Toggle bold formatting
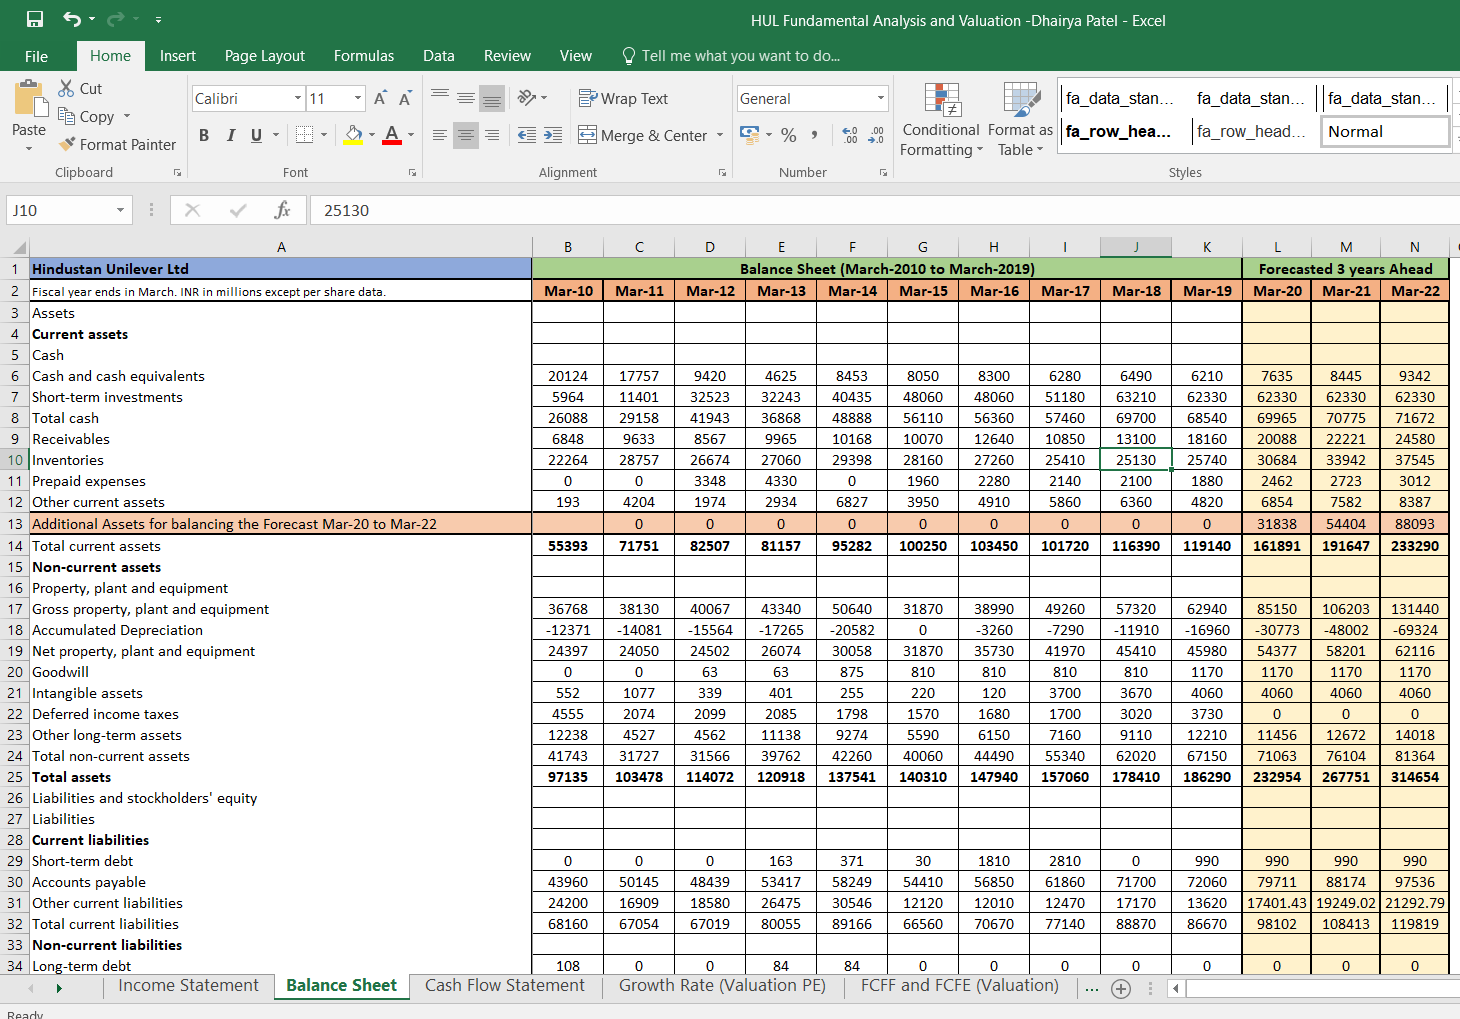Image resolution: width=1460 pixels, height=1019 pixels. coord(204,135)
